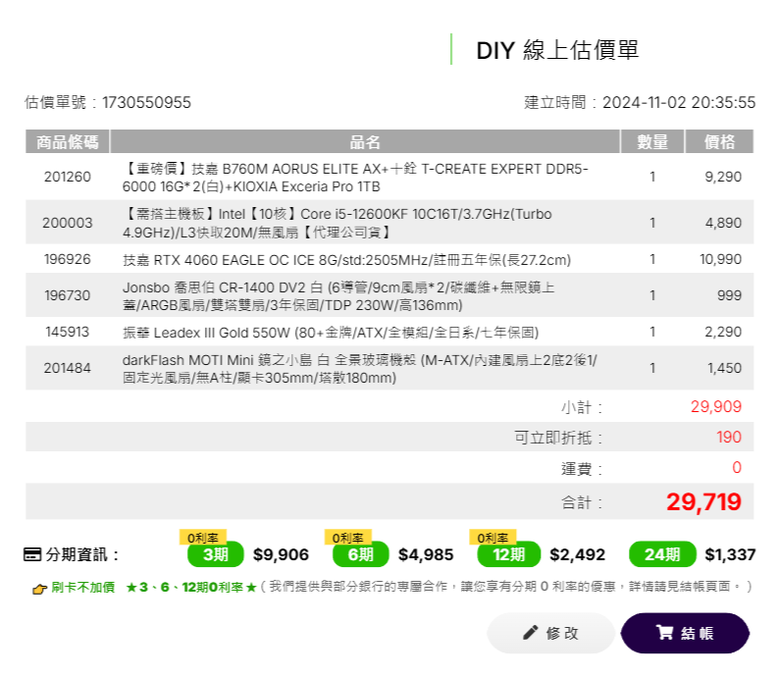Viewport: 780px width, 677px height.
Task: Click the Jonsbo CR-1400 DV2 product name
Action: click(x=338, y=296)
